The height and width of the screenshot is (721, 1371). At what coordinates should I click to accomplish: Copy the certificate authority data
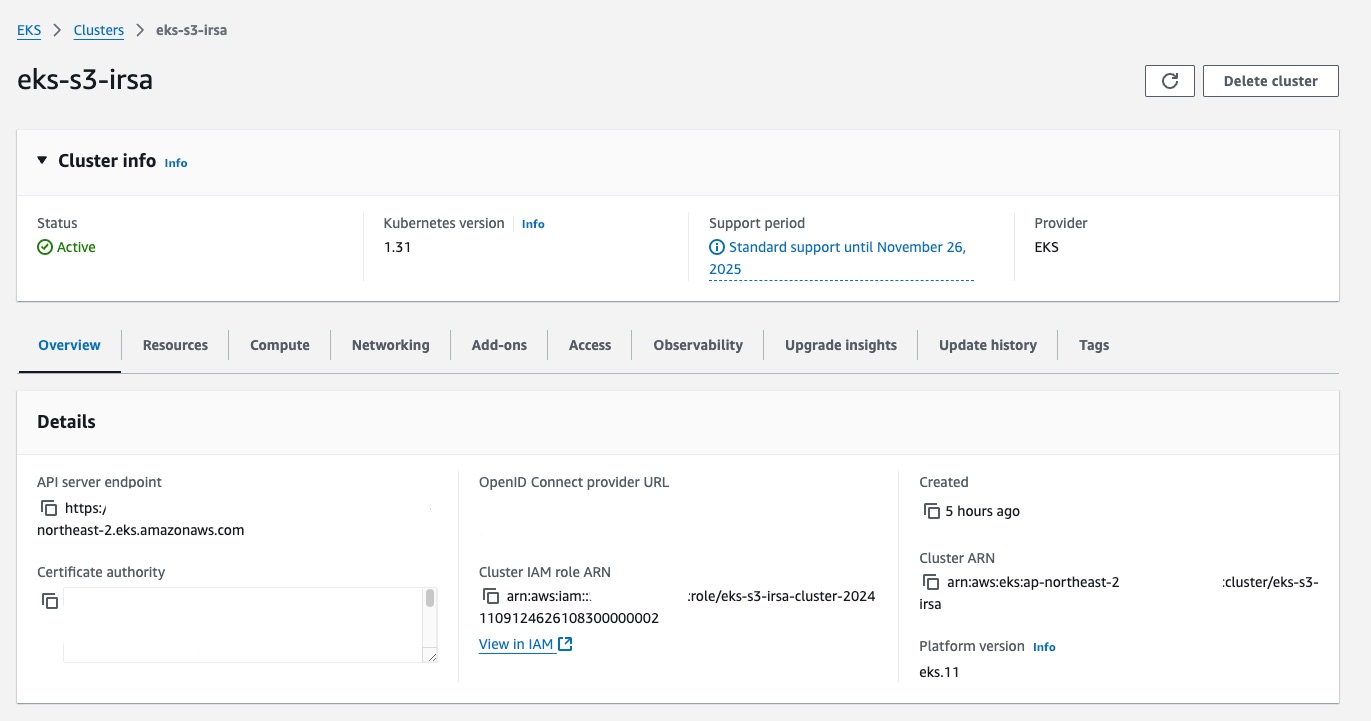[x=50, y=601]
